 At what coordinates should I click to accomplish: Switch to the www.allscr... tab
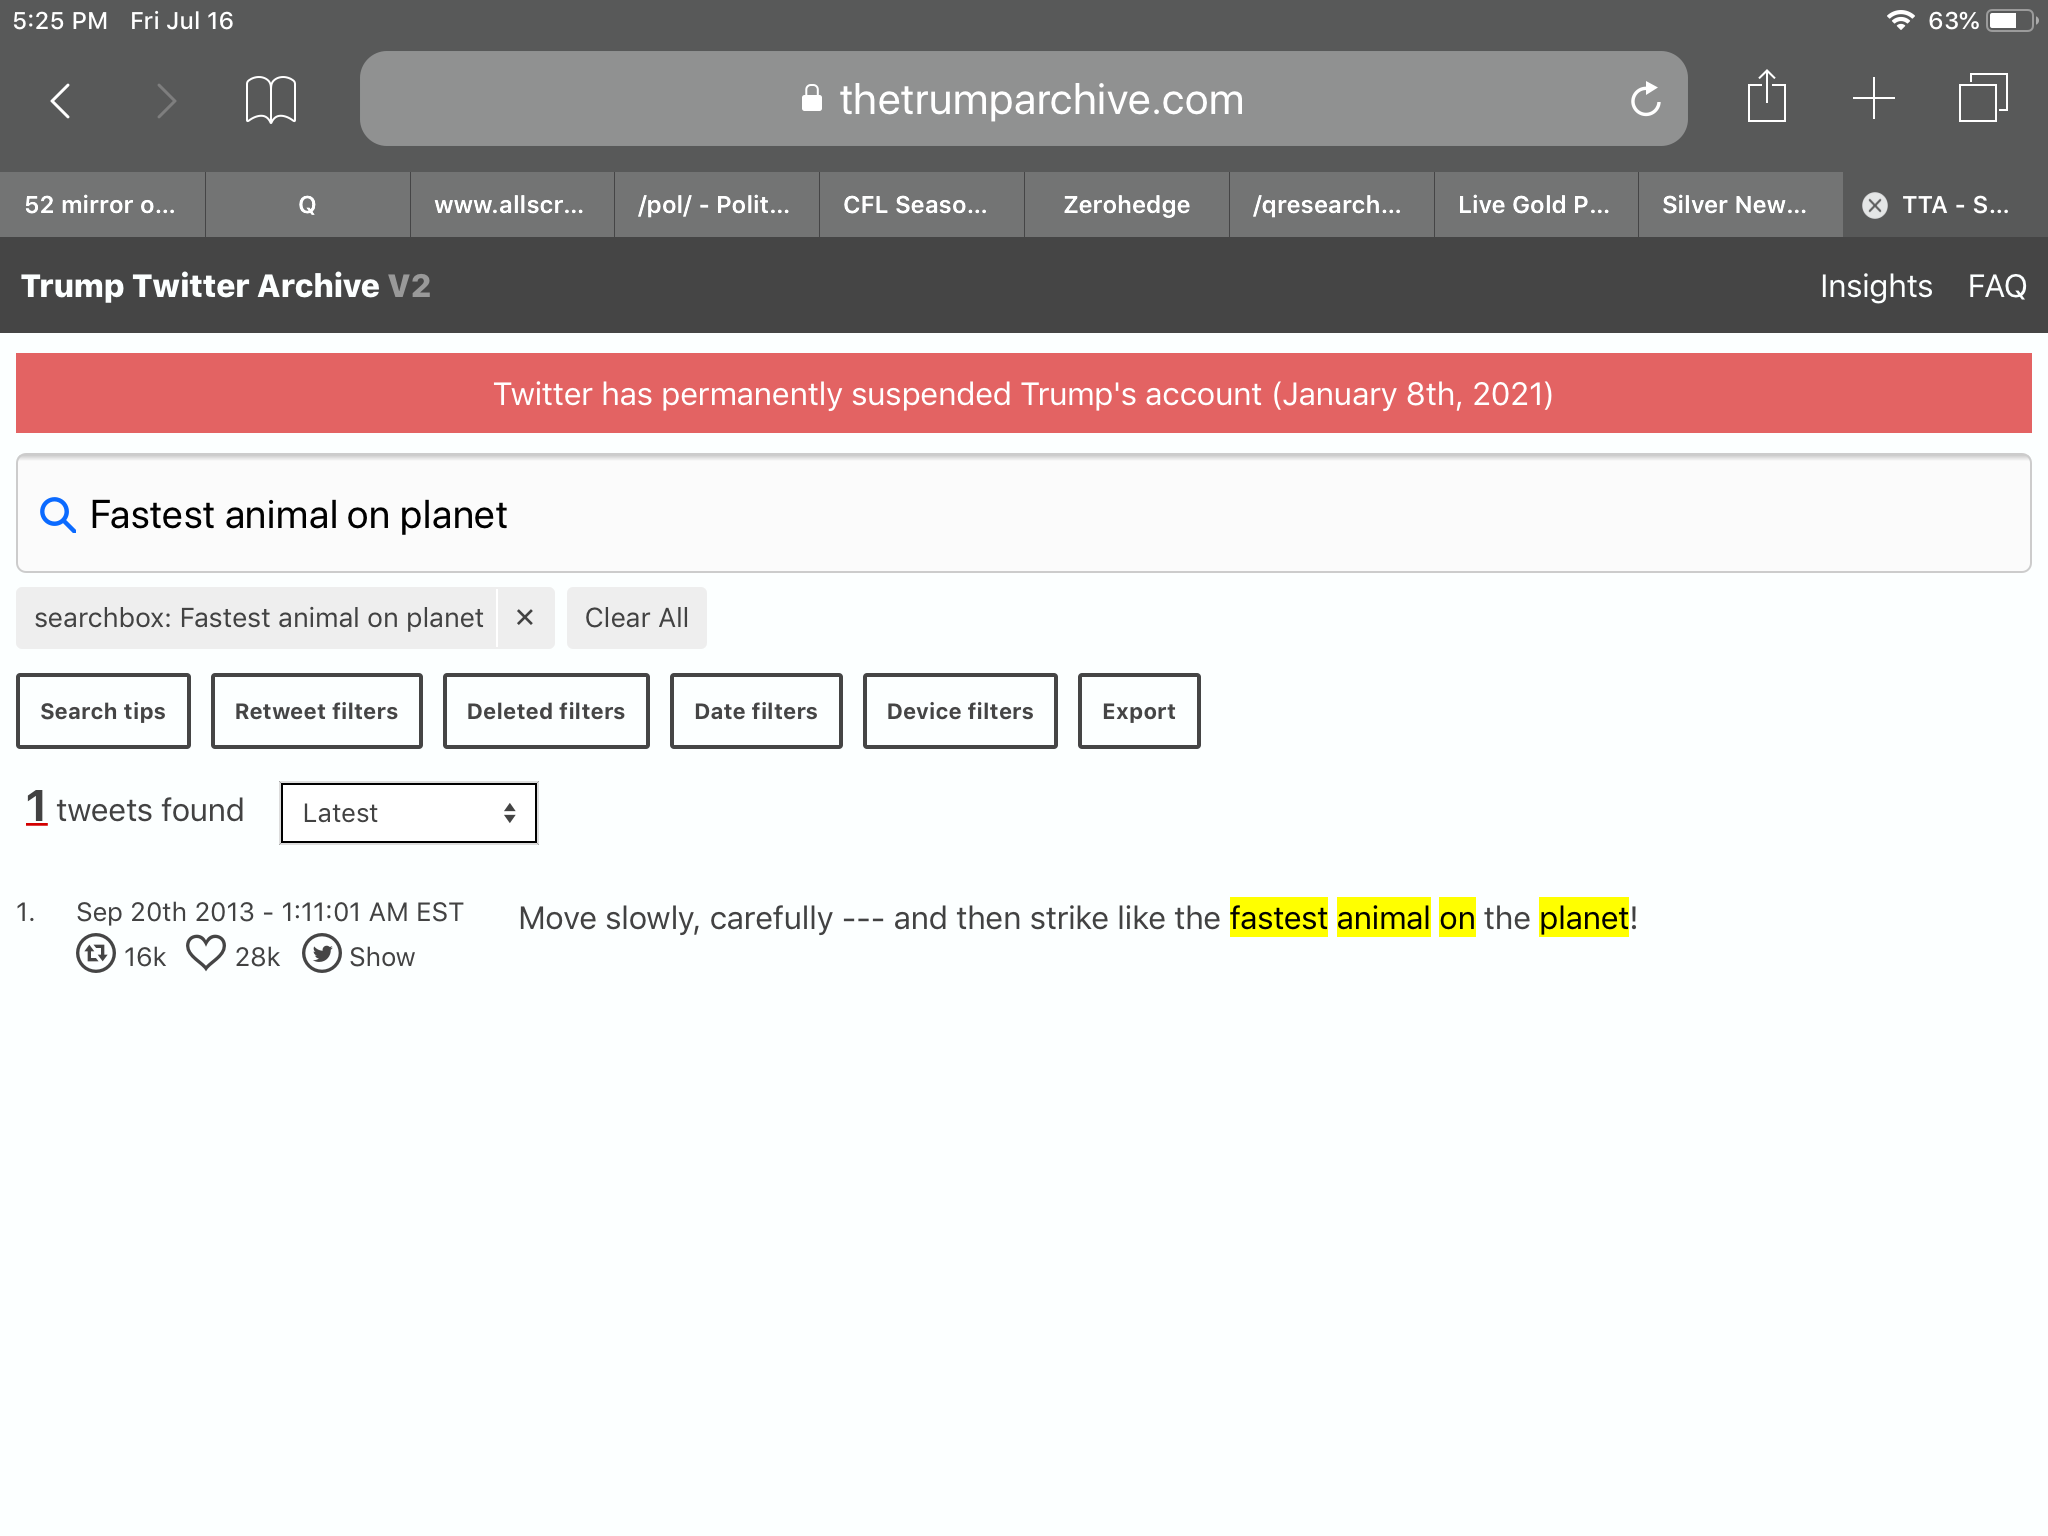pyautogui.click(x=512, y=205)
